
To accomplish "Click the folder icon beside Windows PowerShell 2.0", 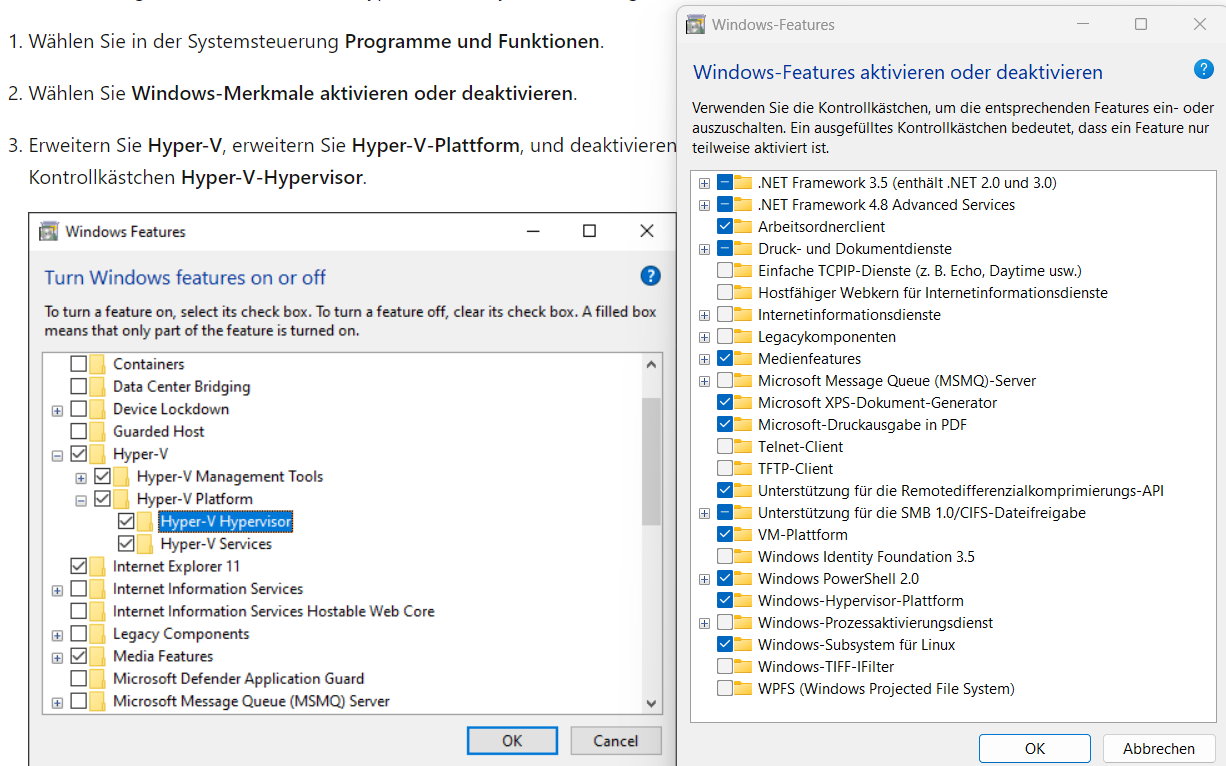I will click(743, 578).
